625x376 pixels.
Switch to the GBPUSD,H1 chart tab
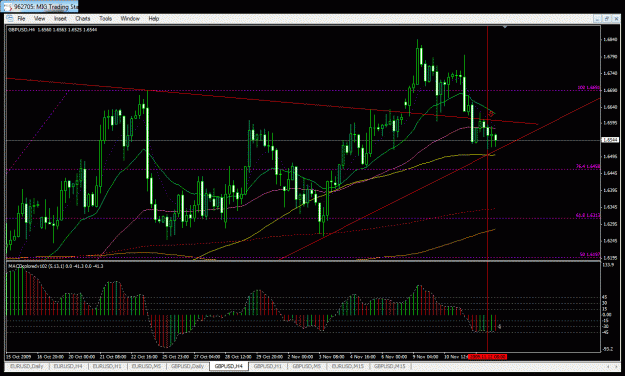coord(268,366)
